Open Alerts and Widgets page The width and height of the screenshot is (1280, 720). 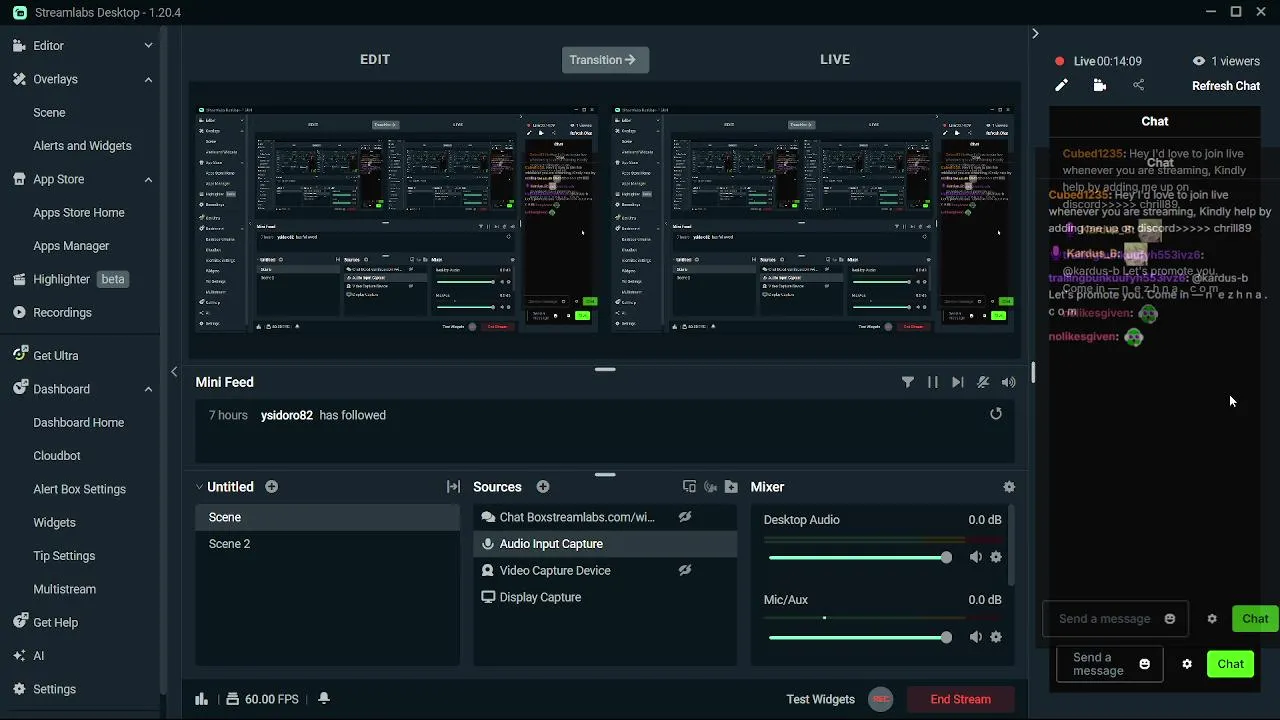tap(82, 146)
